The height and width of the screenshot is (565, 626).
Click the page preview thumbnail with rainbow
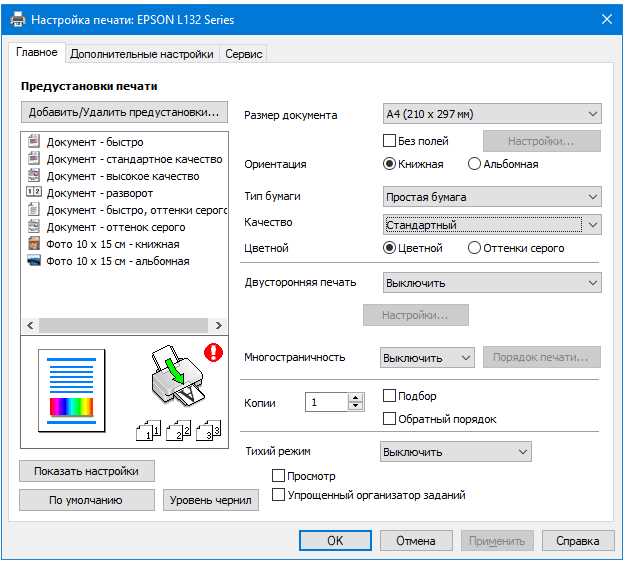point(72,391)
